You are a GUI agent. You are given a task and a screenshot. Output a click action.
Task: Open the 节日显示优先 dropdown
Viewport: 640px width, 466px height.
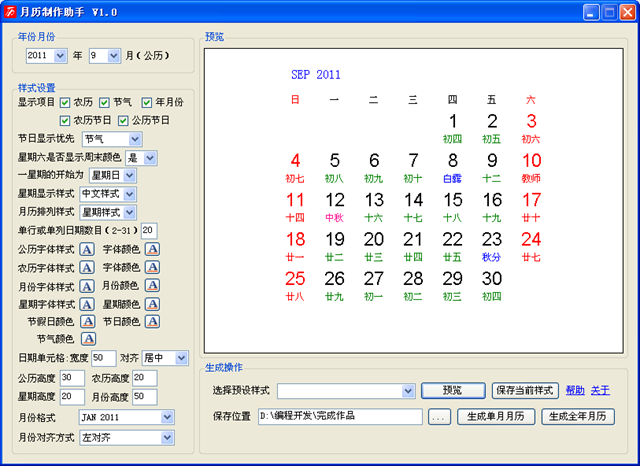point(112,139)
